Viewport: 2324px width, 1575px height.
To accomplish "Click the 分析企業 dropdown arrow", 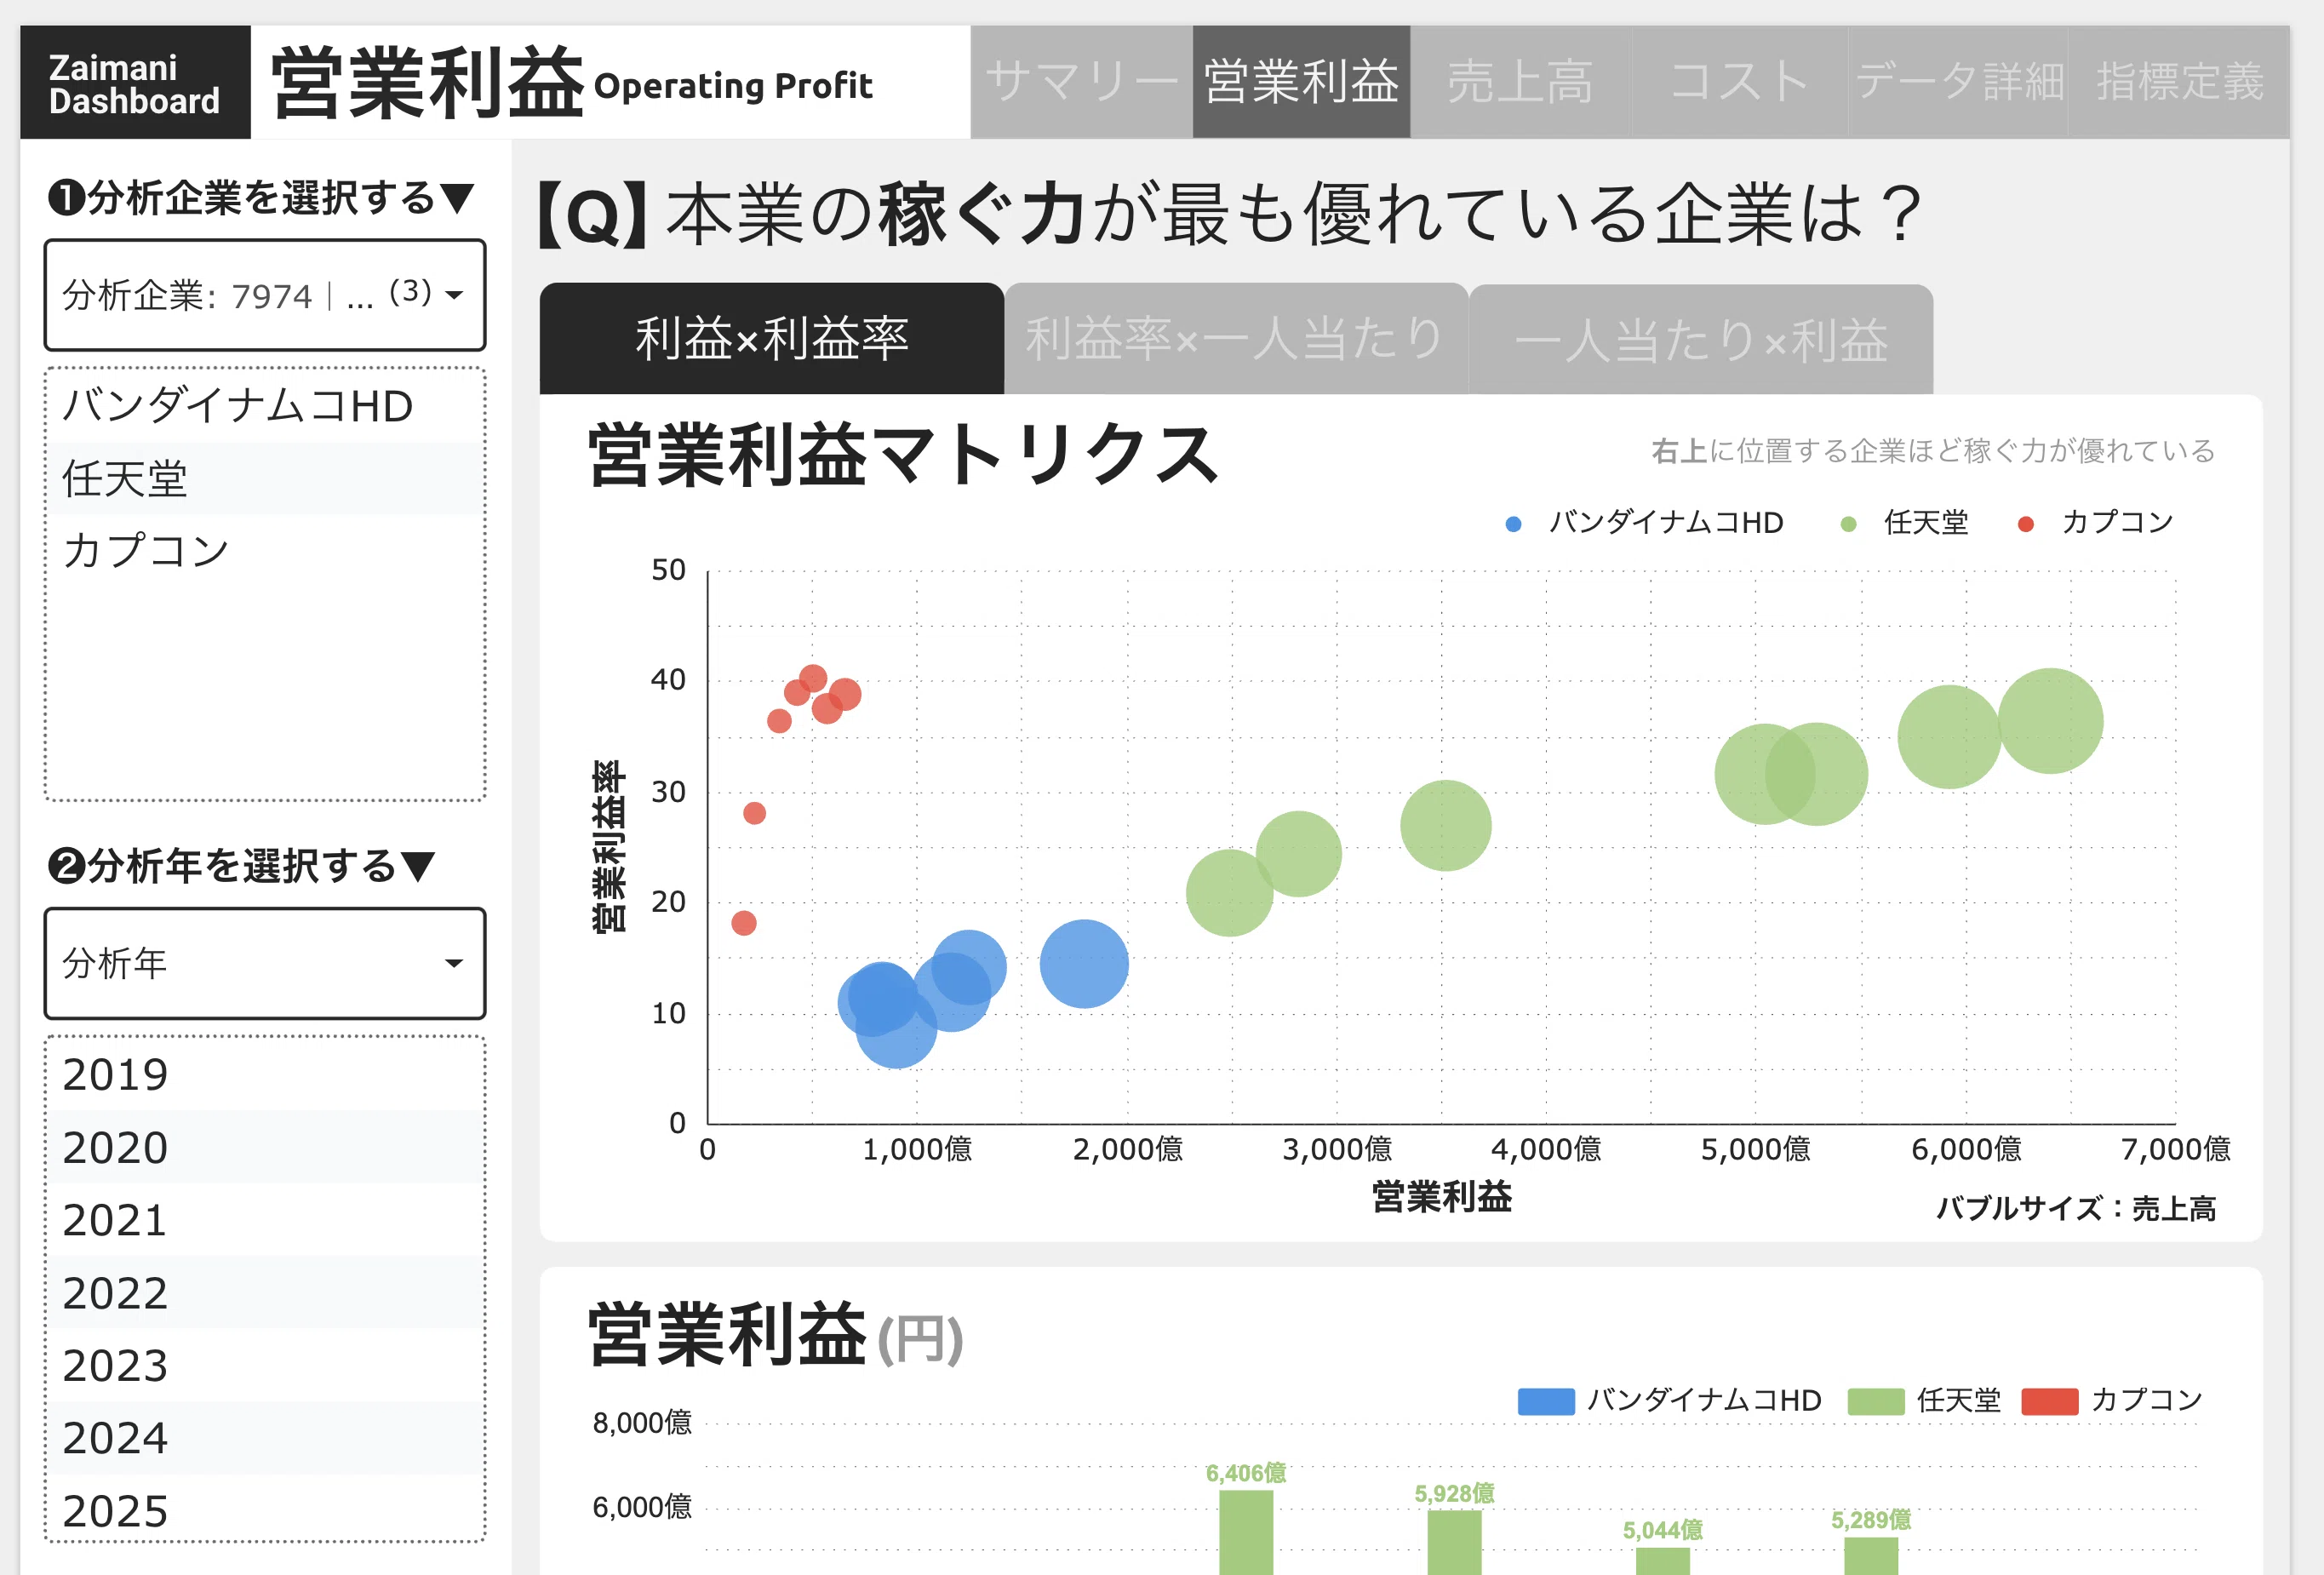I will pos(455,295).
